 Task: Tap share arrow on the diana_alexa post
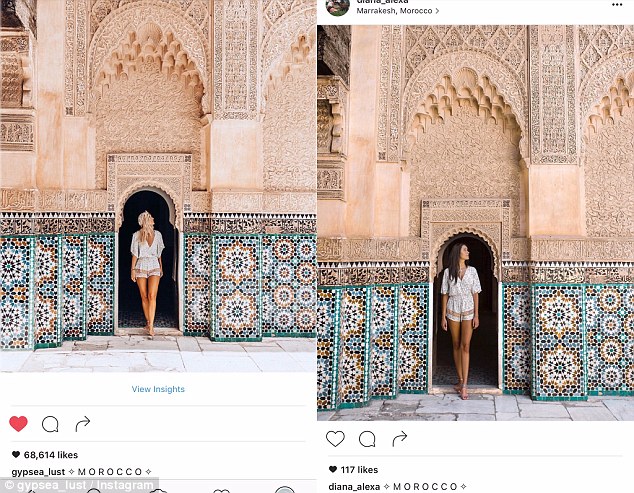pos(400,439)
